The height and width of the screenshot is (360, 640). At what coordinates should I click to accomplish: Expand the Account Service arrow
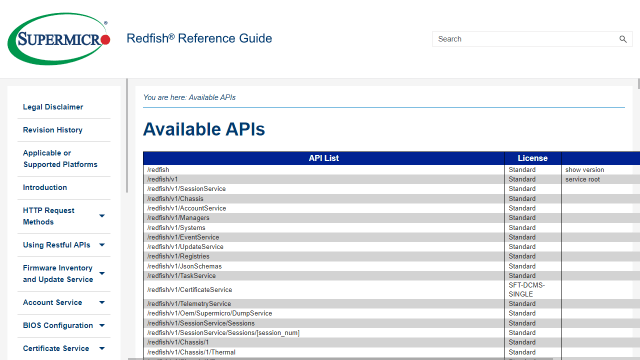(102, 302)
